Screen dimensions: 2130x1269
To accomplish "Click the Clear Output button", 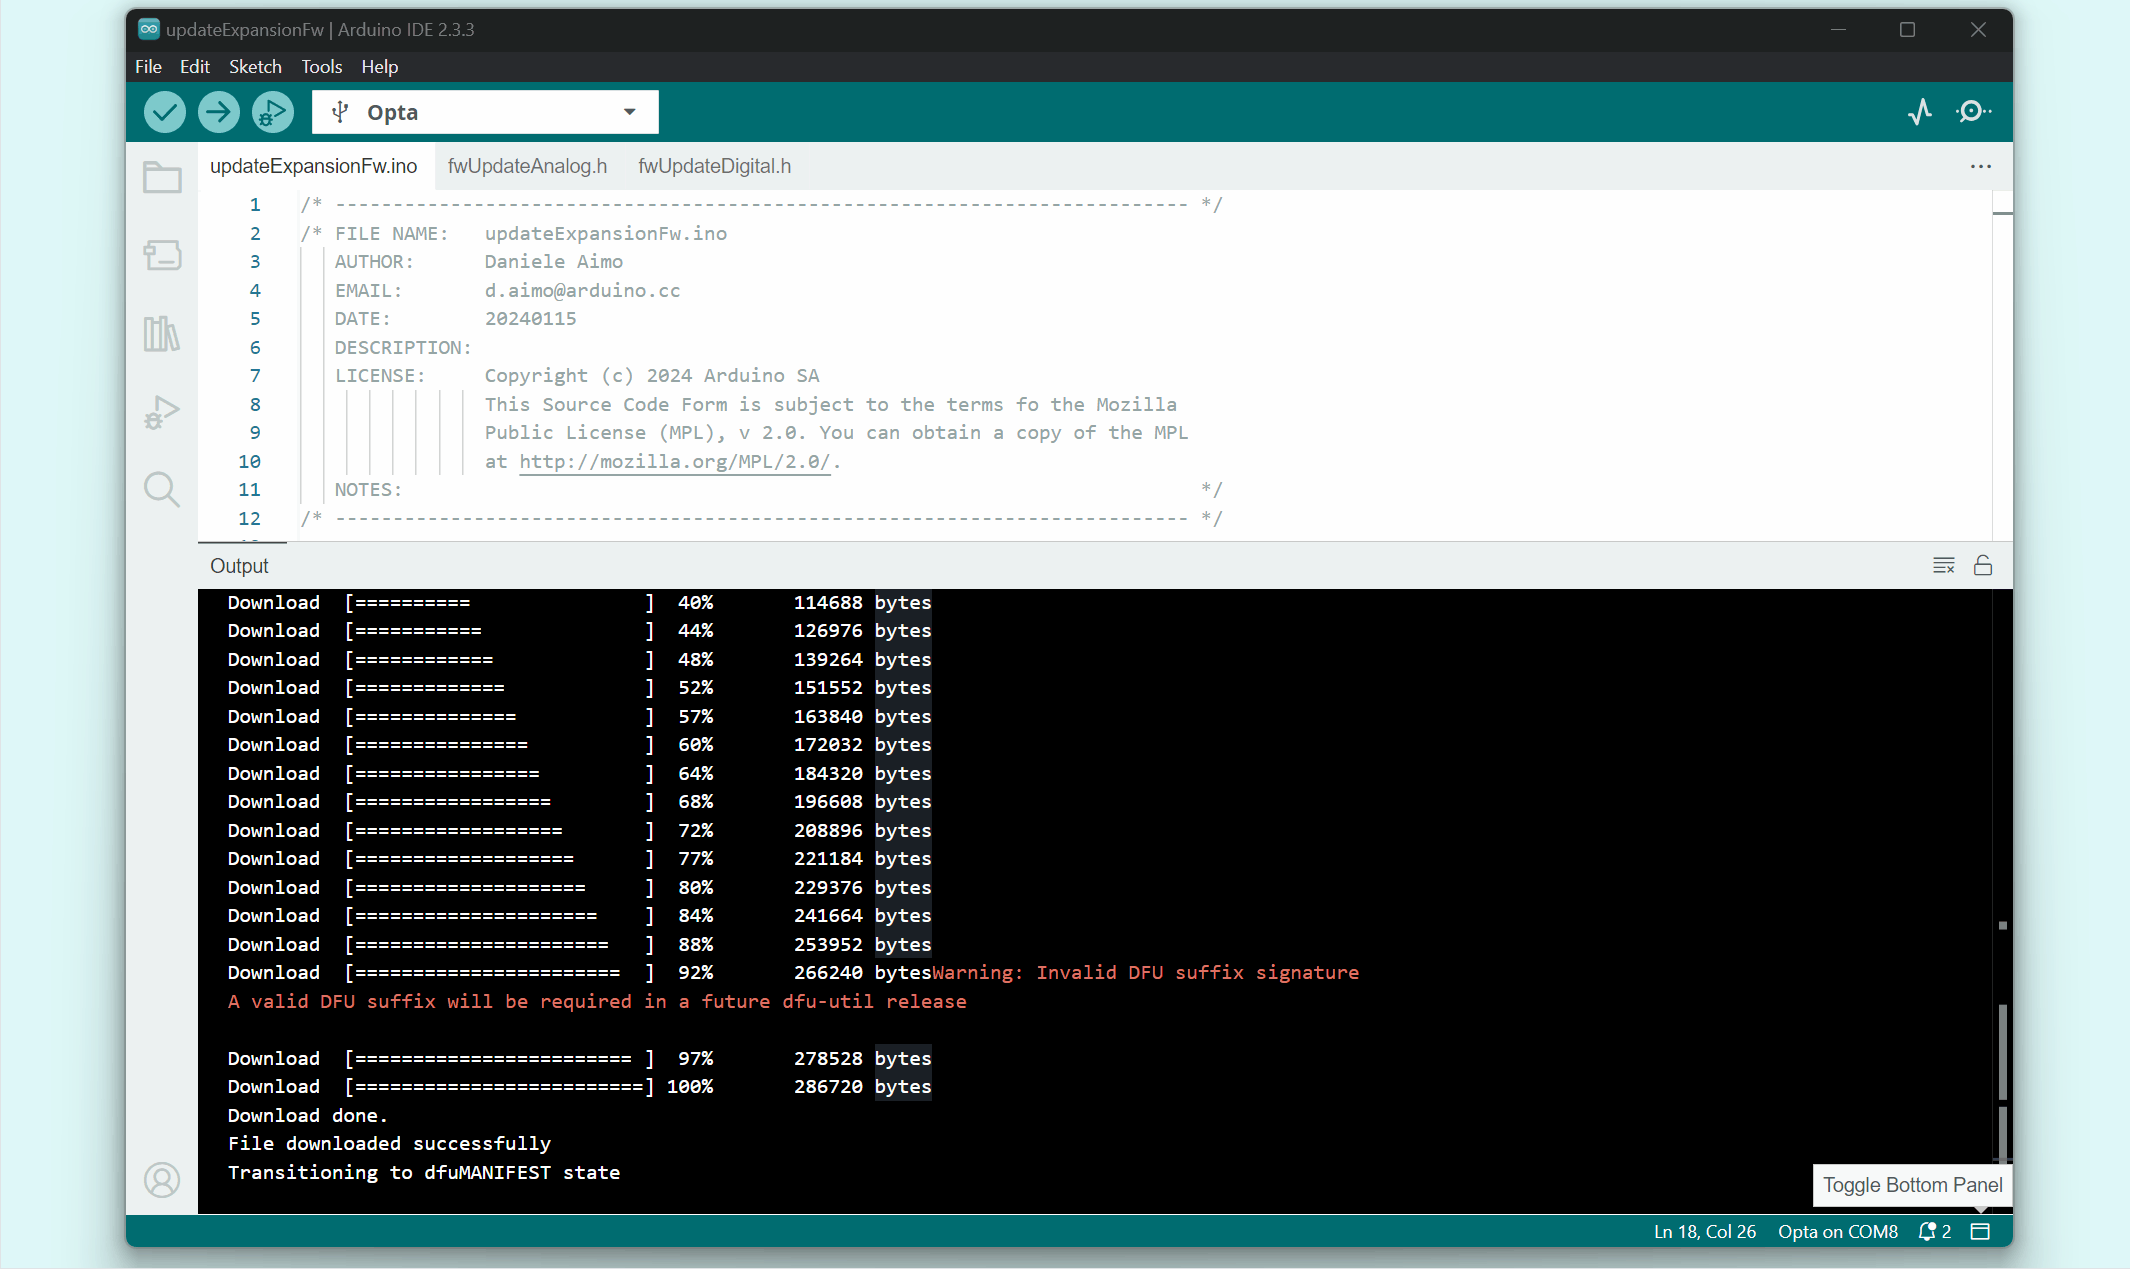I will (1943, 566).
